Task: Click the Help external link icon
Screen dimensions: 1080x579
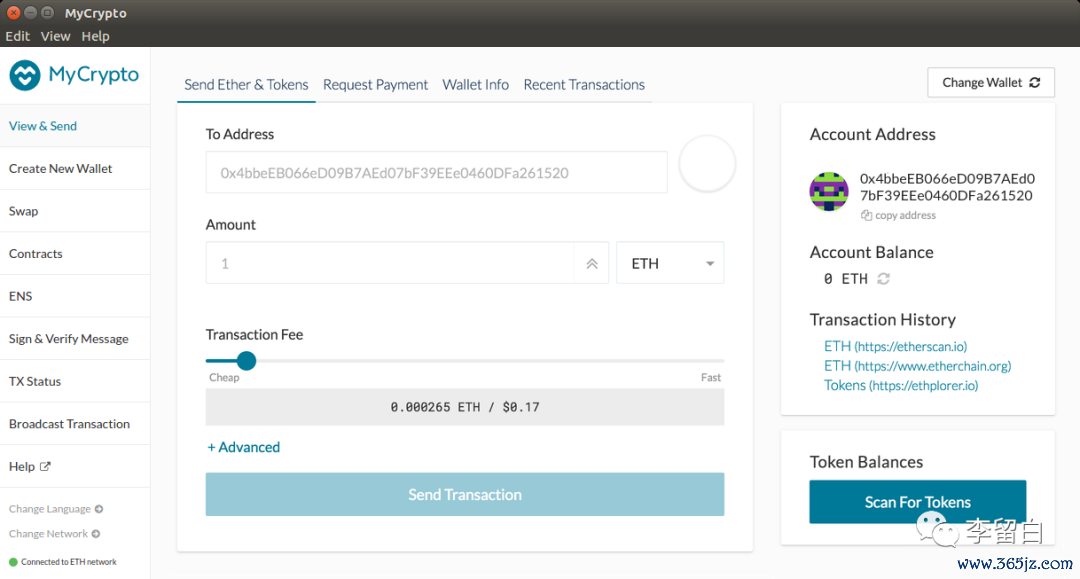Action: (45, 467)
